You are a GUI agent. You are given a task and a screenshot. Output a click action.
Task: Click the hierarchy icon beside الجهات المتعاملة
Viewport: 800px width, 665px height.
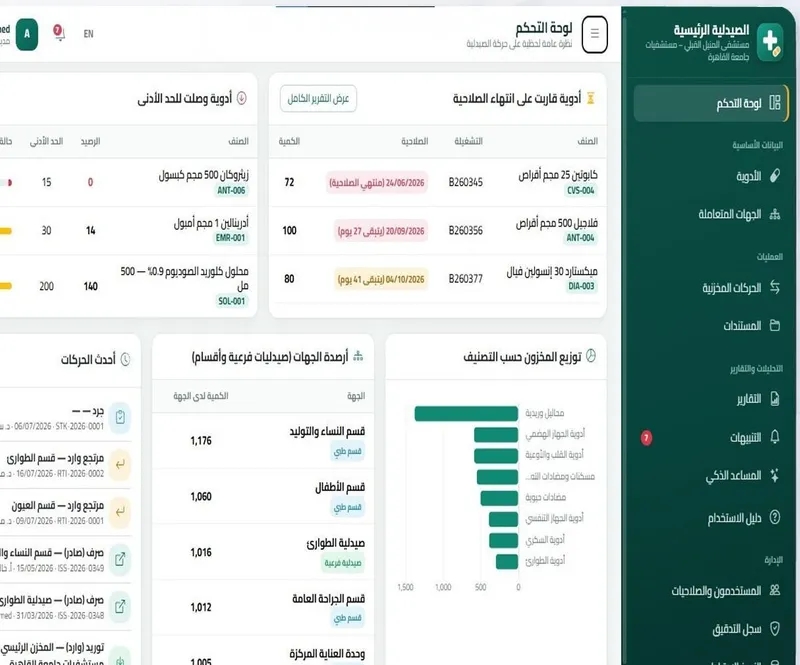pyautogui.click(x=774, y=214)
